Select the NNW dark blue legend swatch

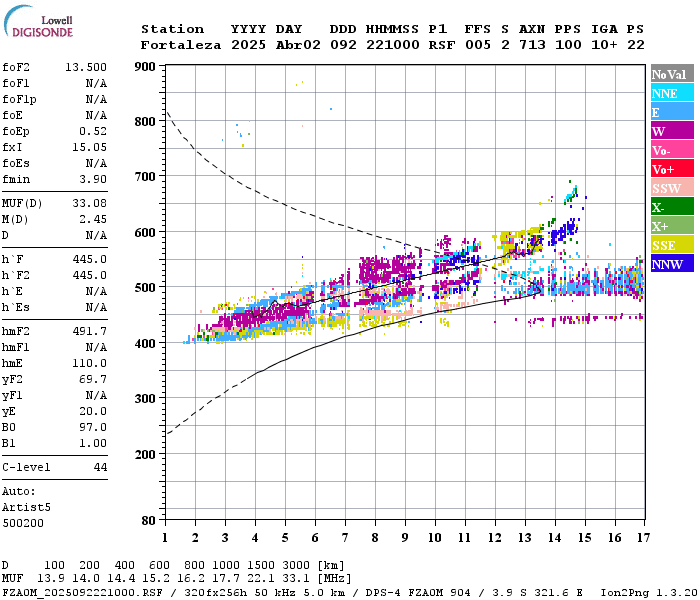tap(672, 264)
